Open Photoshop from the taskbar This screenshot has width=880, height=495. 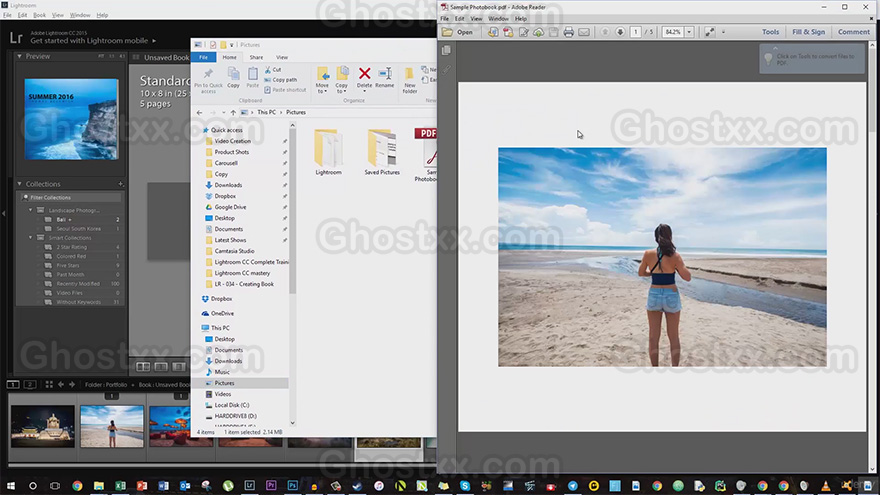[292, 485]
